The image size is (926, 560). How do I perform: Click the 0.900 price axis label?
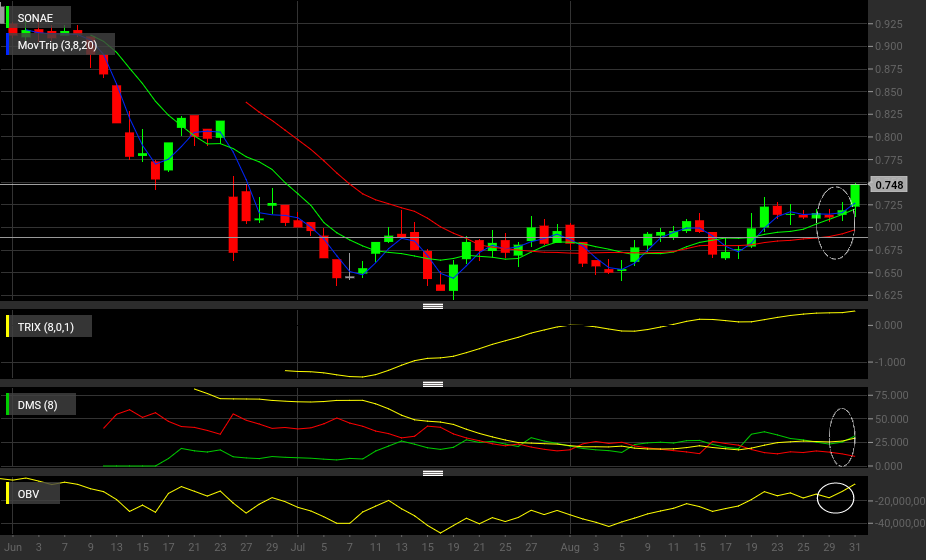(x=889, y=46)
